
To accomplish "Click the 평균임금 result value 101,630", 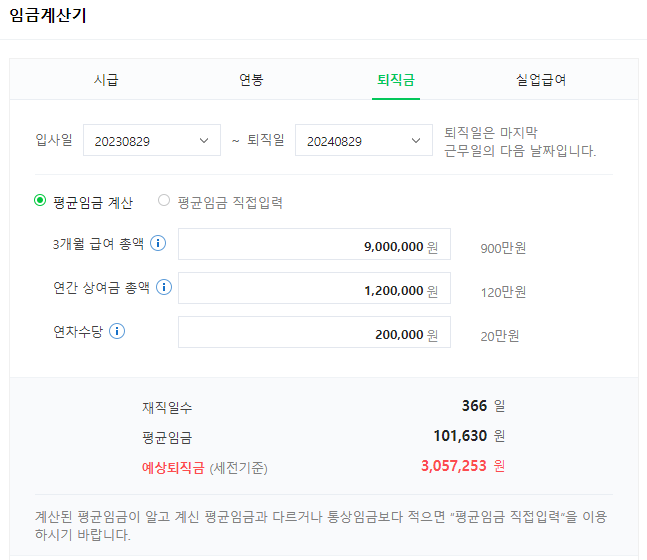I will tap(460, 436).
